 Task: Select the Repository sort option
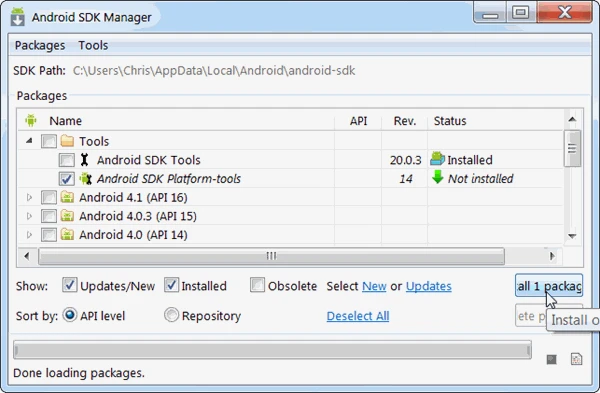(171, 315)
